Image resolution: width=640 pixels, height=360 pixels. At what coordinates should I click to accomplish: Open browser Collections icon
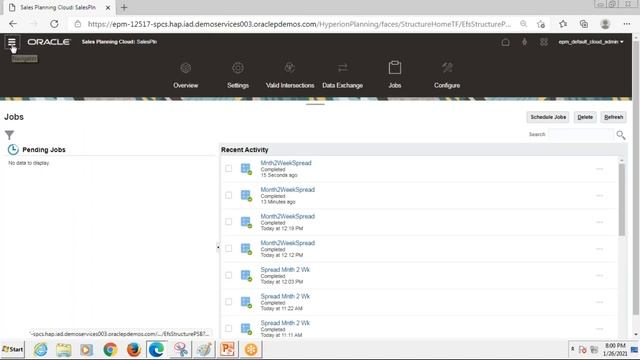coord(584,24)
